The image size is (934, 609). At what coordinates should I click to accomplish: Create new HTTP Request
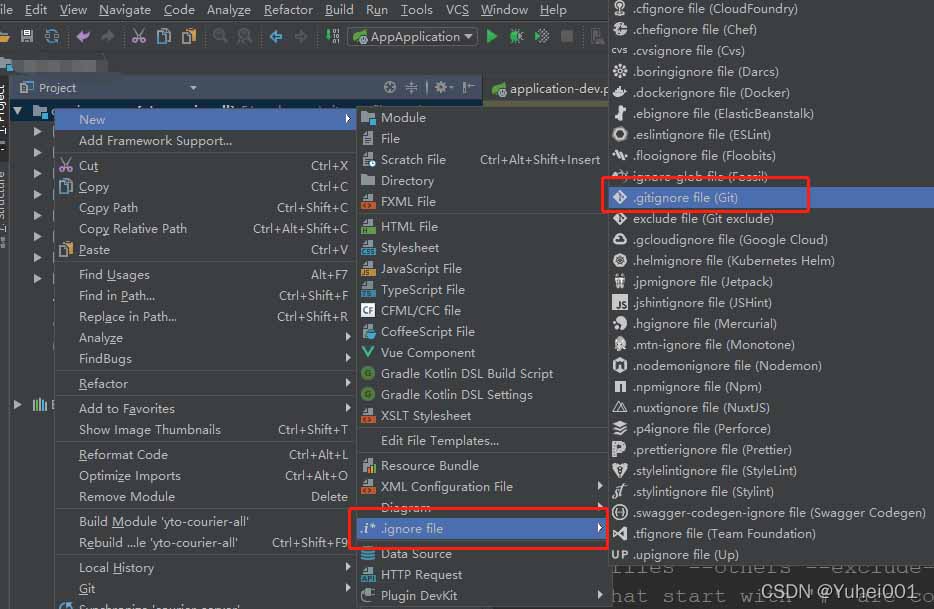coord(482,575)
